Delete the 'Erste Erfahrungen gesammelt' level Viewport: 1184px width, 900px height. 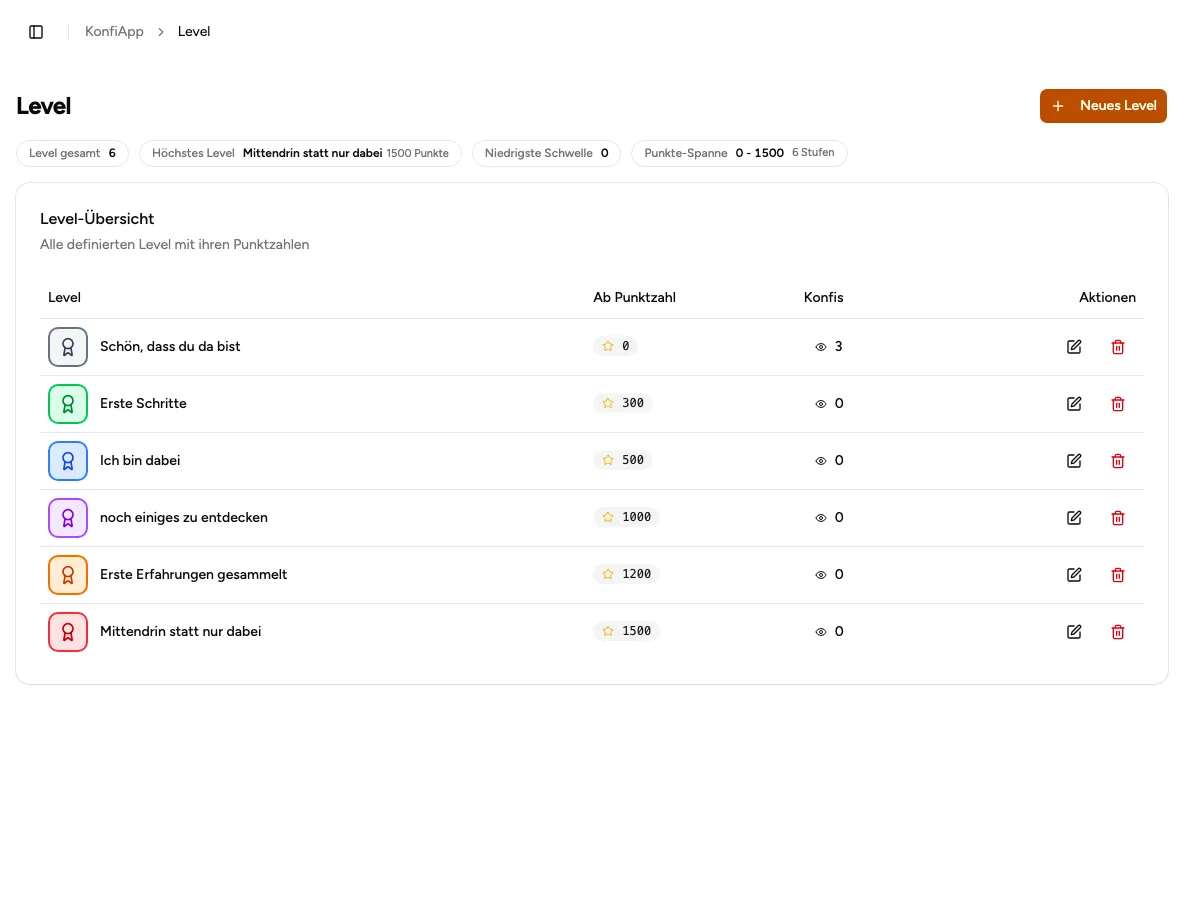pyautogui.click(x=1118, y=575)
